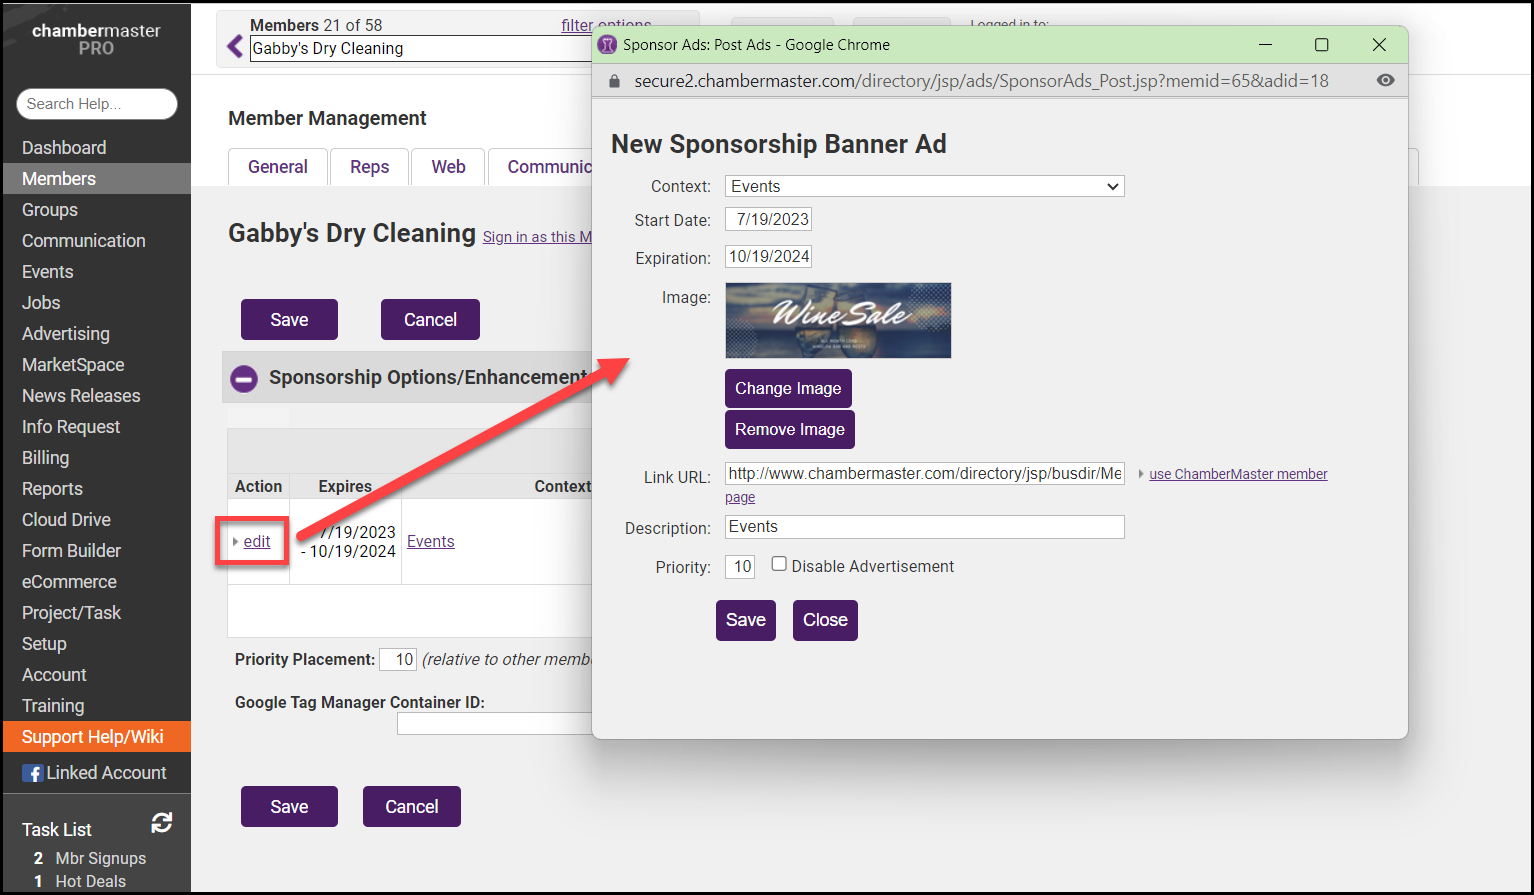Click the Facebook Linked Account icon

33,773
